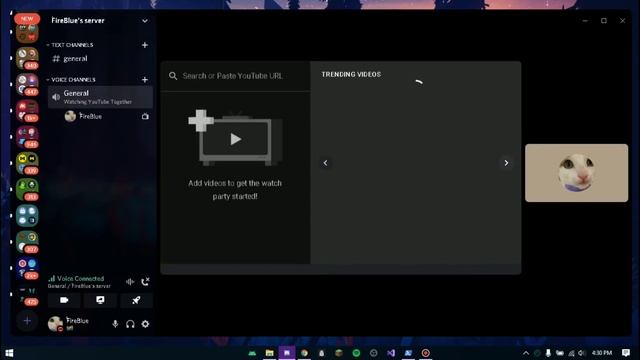The height and width of the screenshot is (360, 640).
Task: Click taskbar clock showing 4:30 PM
Action: [x=602, y=353]
